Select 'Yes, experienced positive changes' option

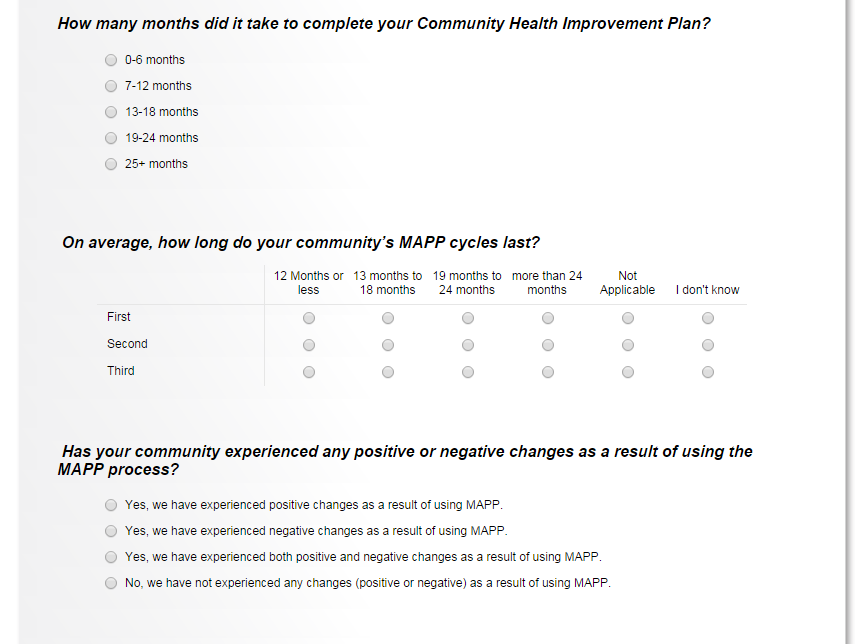[111, 505]
